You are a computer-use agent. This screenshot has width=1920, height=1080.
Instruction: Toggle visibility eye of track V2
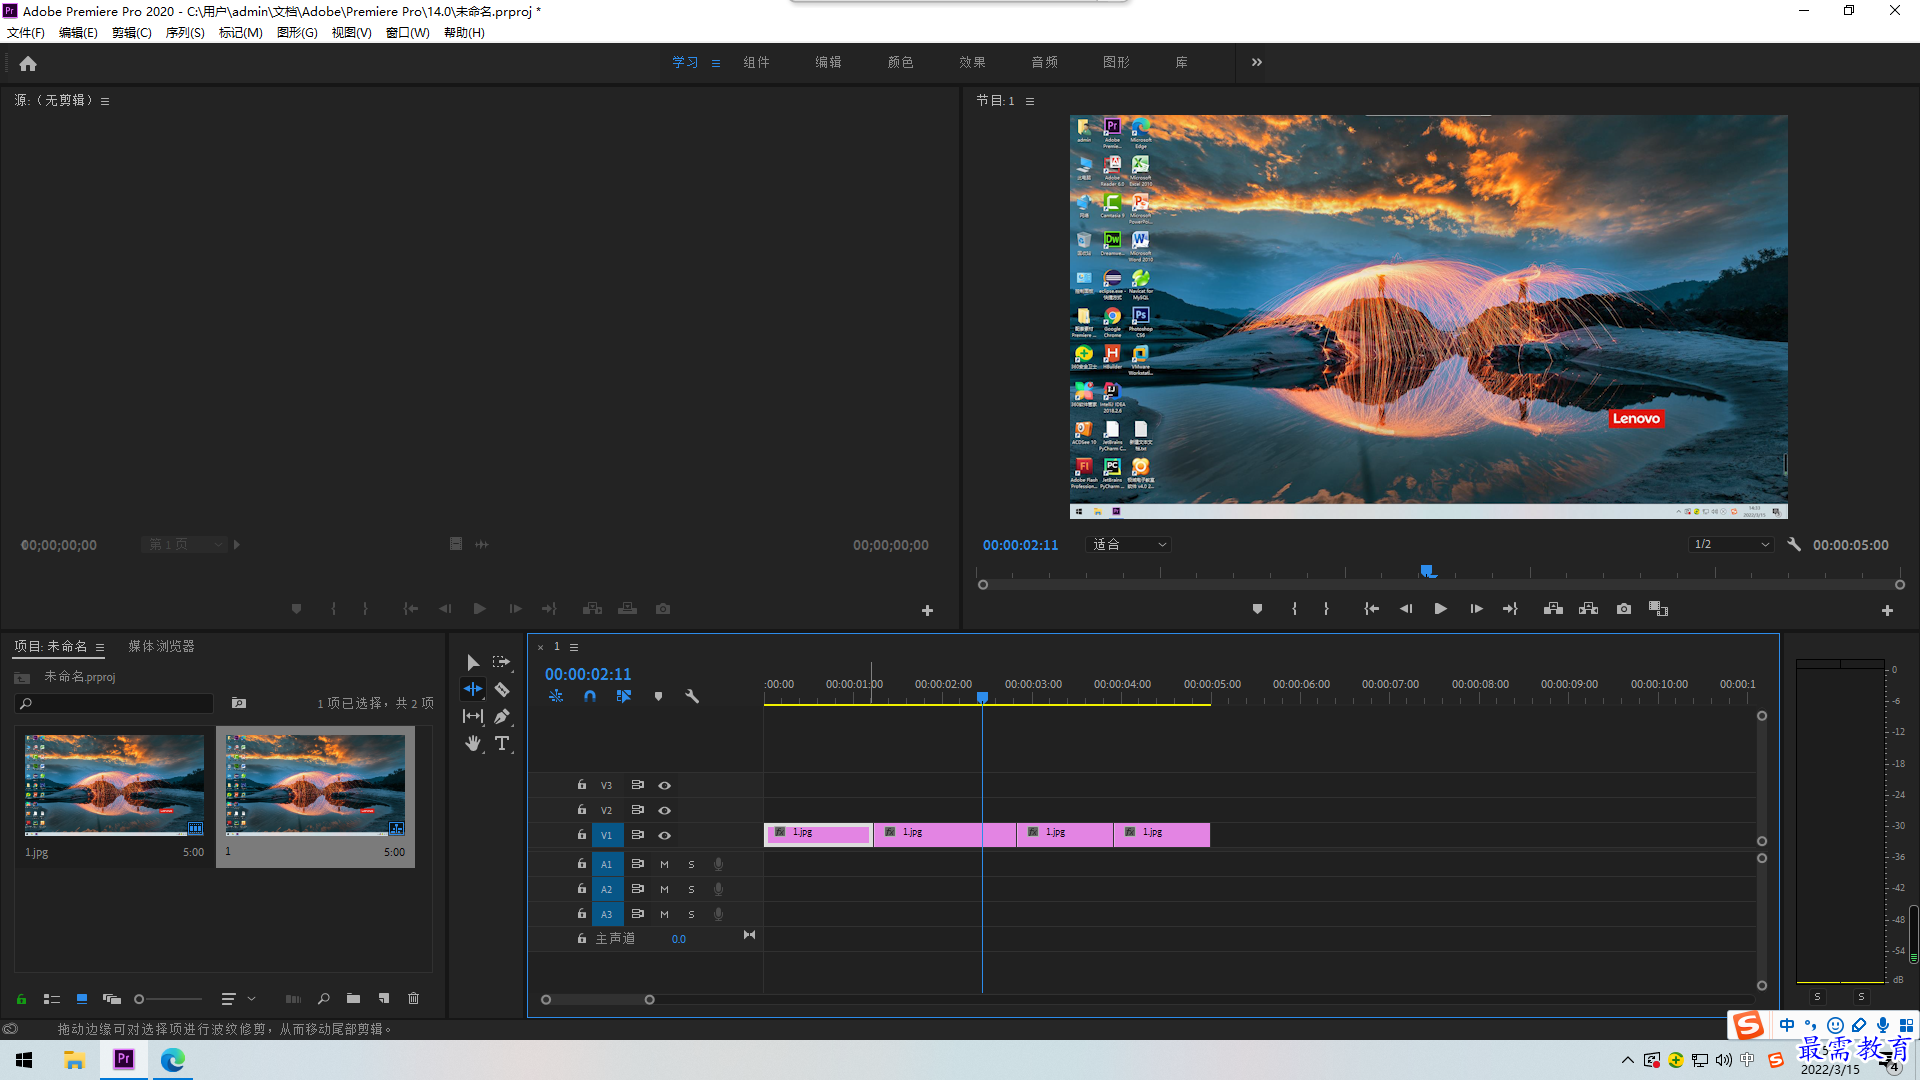[x=664, y=810]
